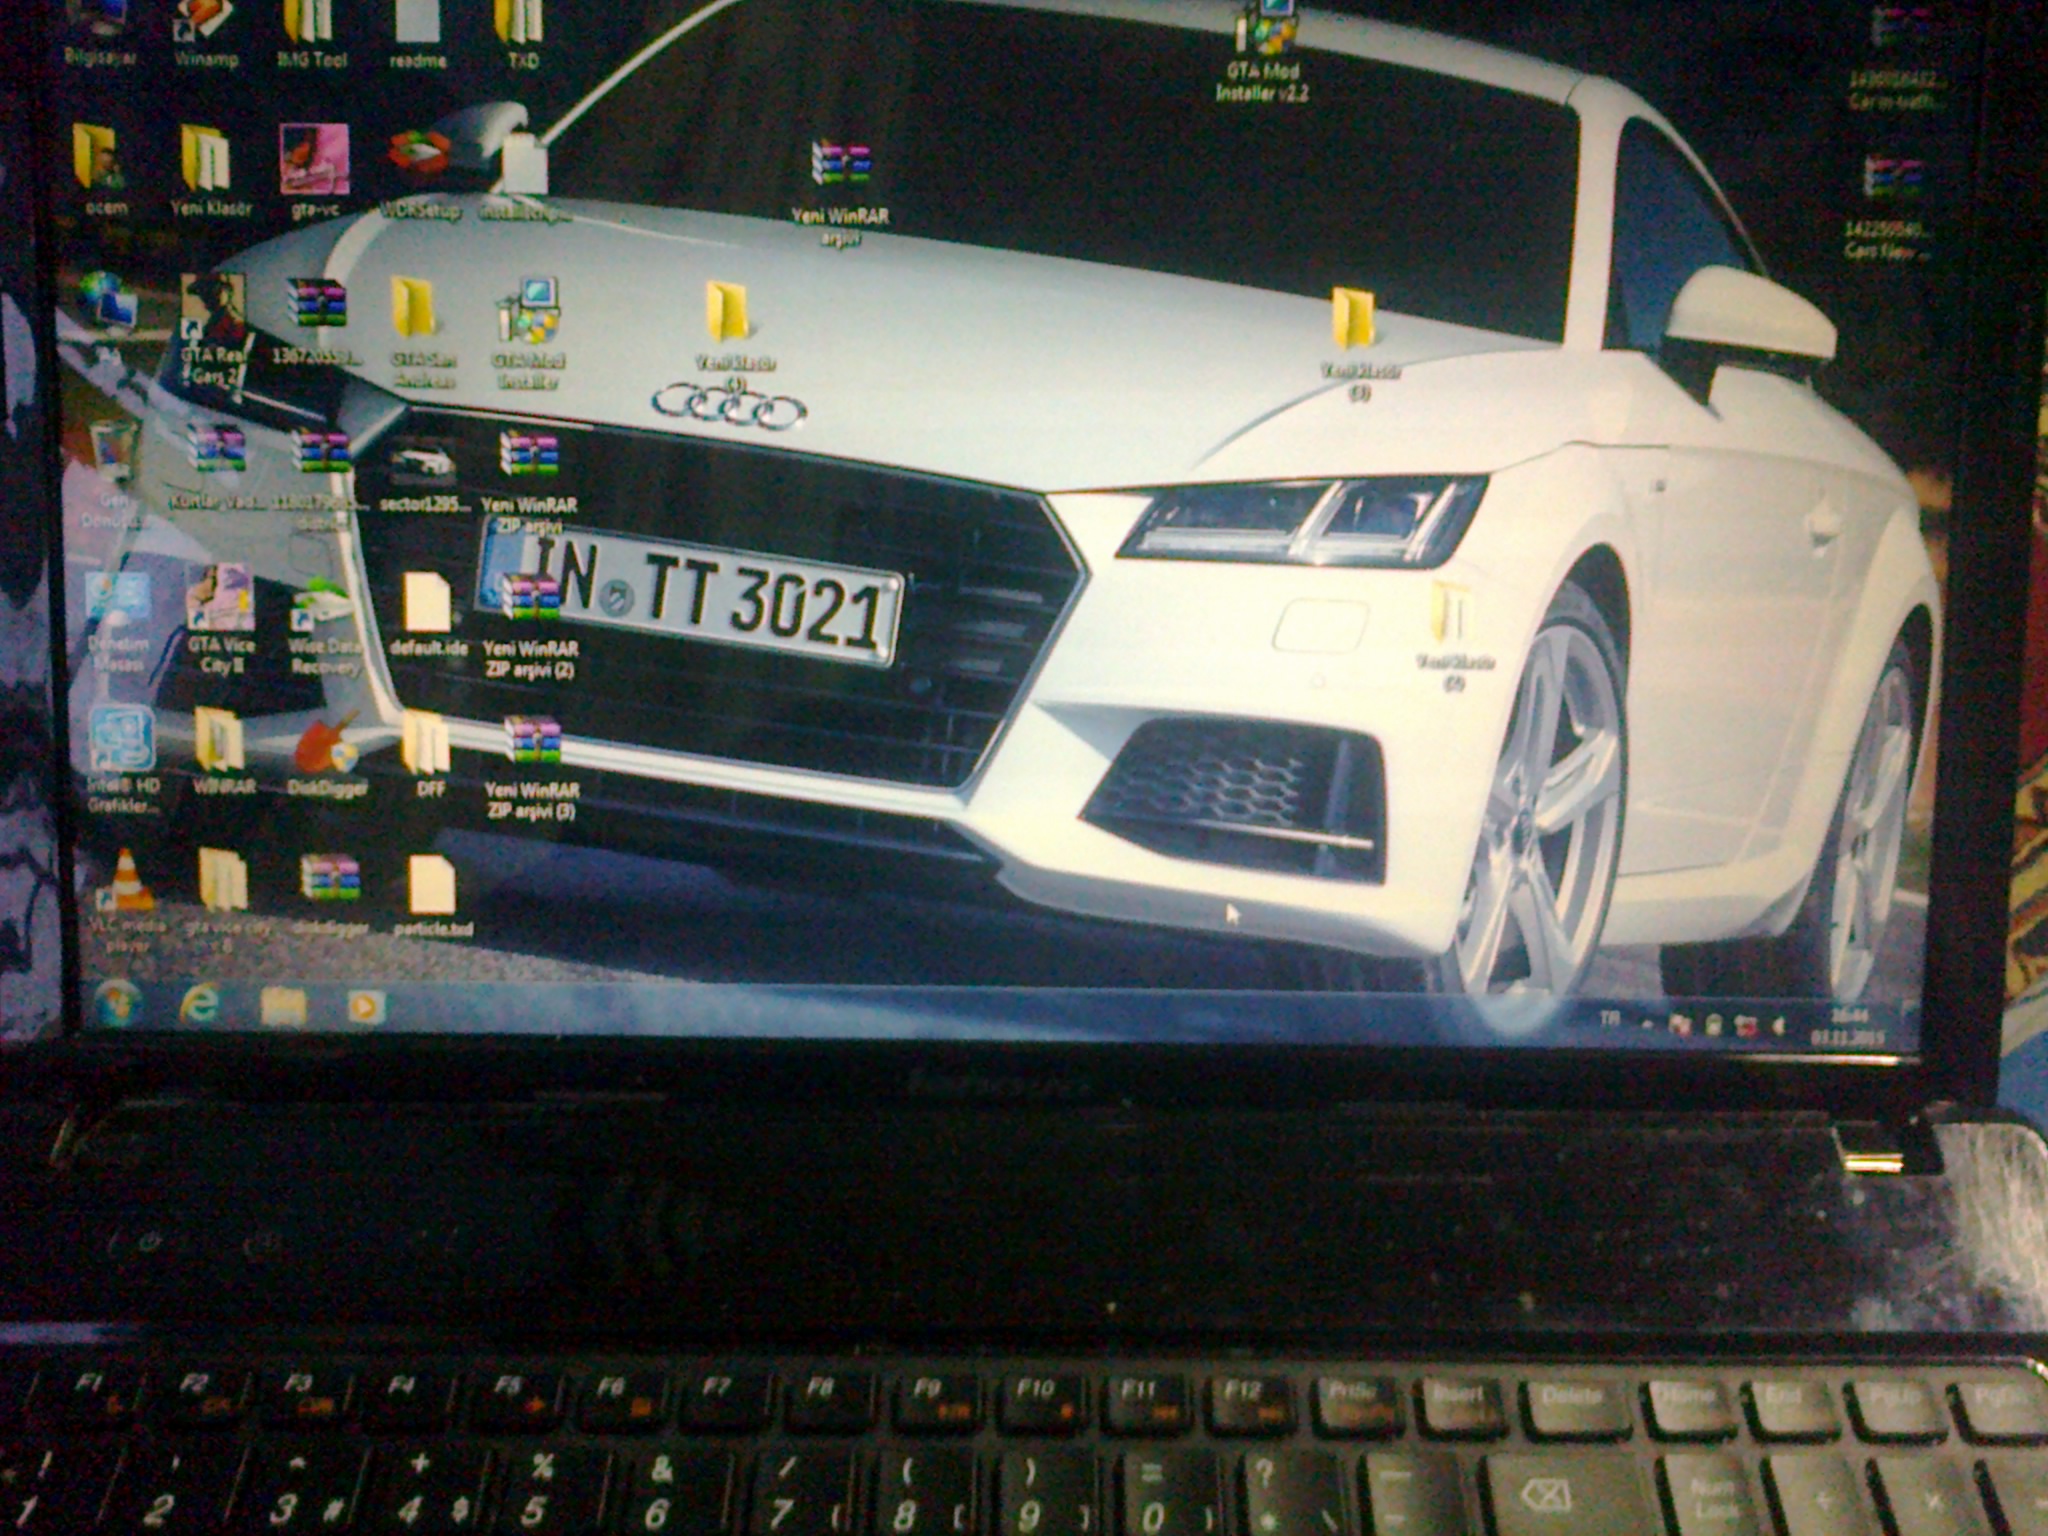Open the diskdigger WinRAR archive
Viewport: 2048px width, 1536px height.
[x=330, y=894]
